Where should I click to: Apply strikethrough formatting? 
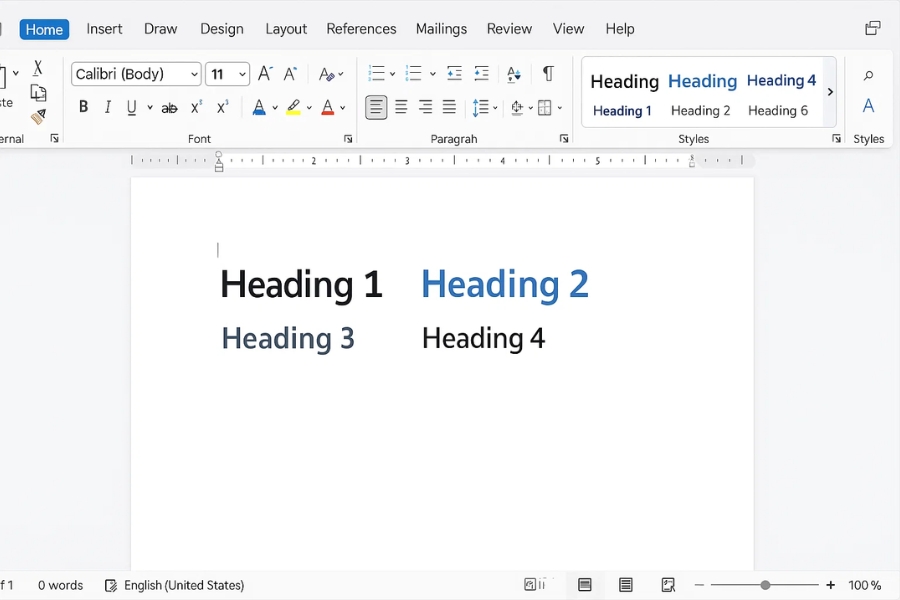pos(170,107)
